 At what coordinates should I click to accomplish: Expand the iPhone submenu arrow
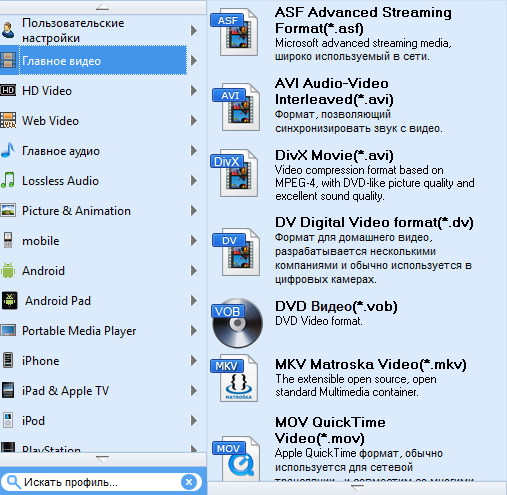point(194,360)
